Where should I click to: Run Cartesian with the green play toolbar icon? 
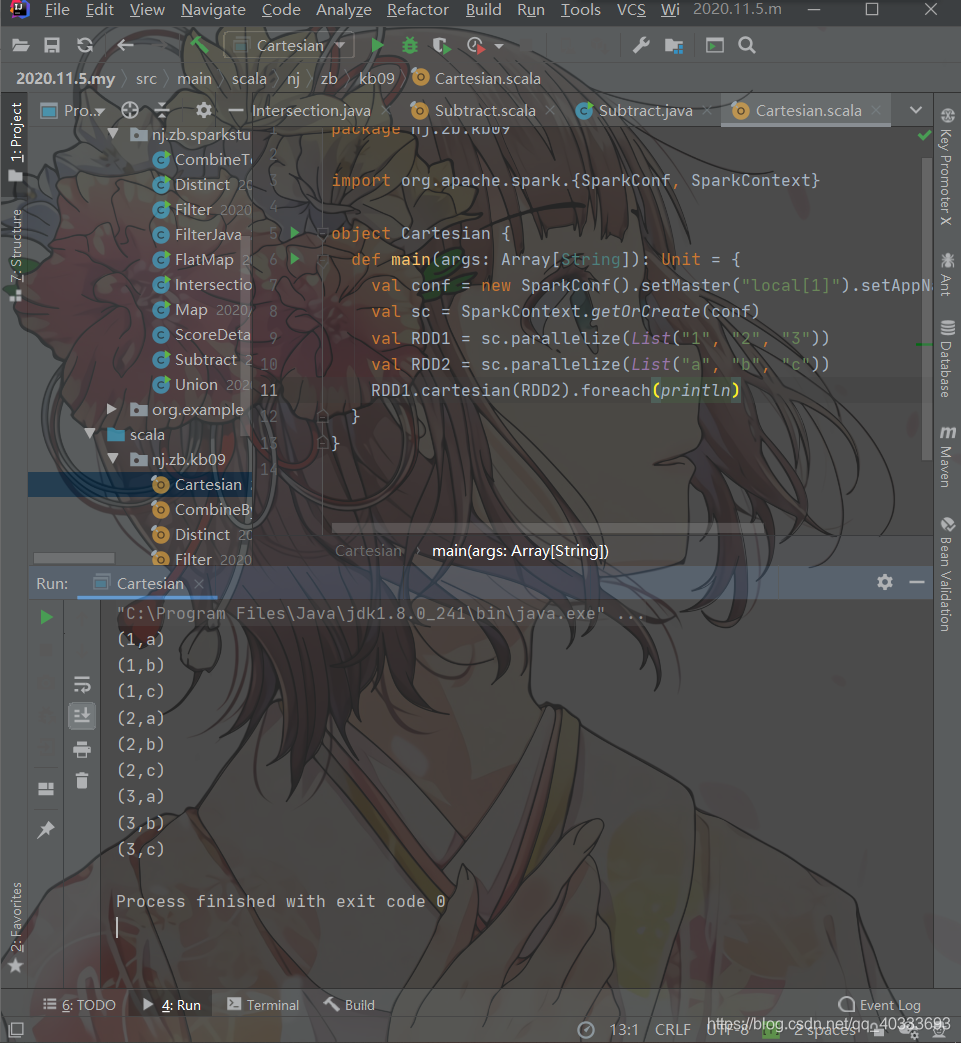click(377, 45)
